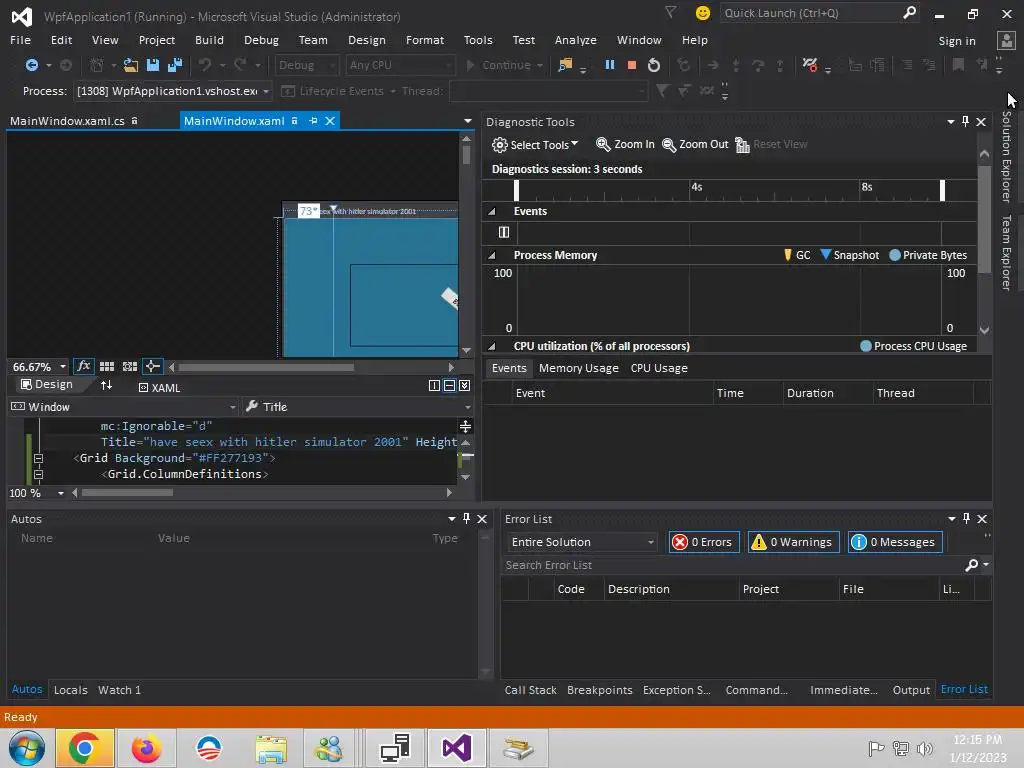Collapse the Process Memory section

click(492, 255)
